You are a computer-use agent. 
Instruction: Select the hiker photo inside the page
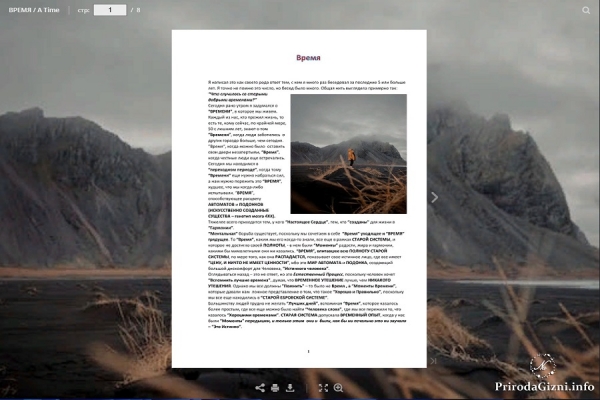(349, 154)
